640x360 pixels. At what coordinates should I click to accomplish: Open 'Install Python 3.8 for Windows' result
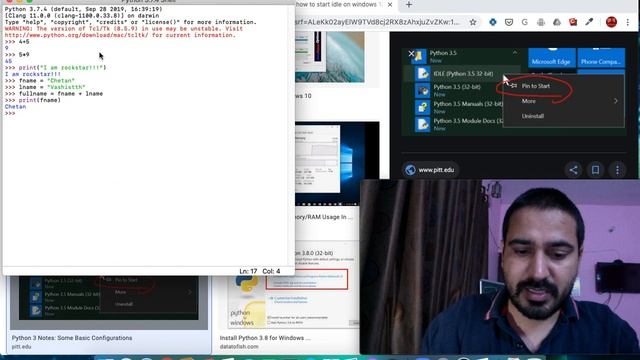coord(265,338)
